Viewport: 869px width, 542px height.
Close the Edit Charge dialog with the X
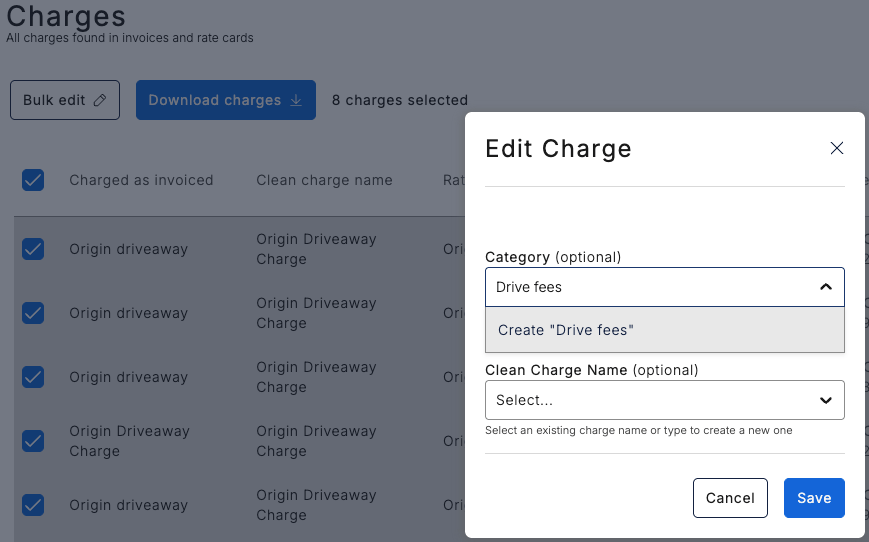pyautogui.click(x=837, y=148)
